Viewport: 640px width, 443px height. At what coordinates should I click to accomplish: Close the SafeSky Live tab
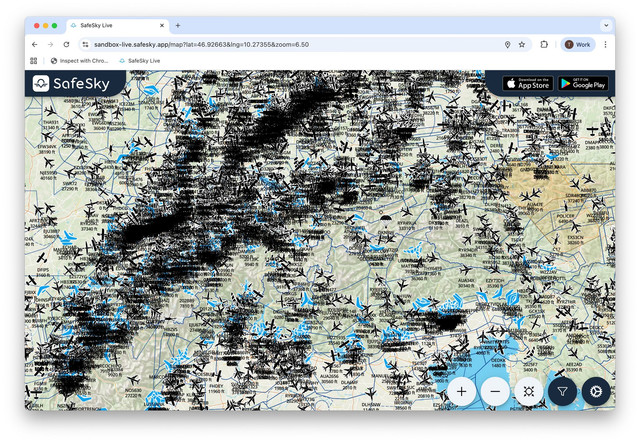coord(162,25)
